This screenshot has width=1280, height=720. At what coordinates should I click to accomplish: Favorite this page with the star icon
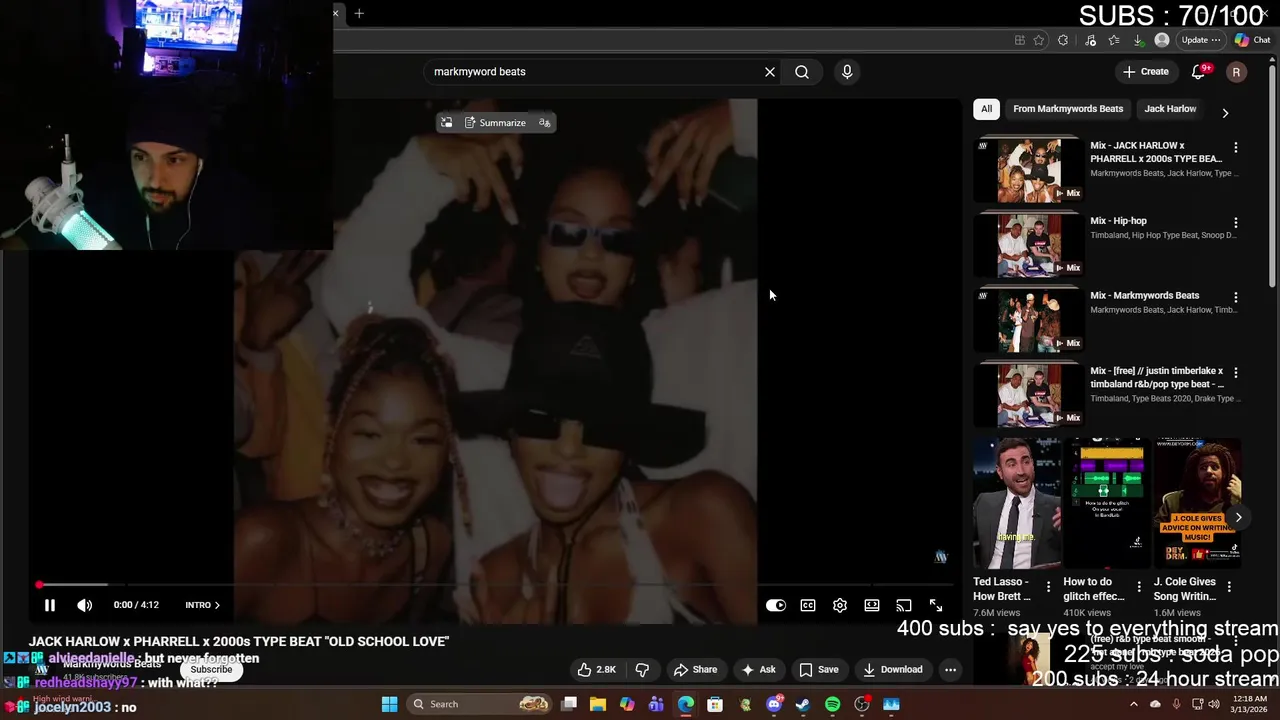coord(1039,40)
